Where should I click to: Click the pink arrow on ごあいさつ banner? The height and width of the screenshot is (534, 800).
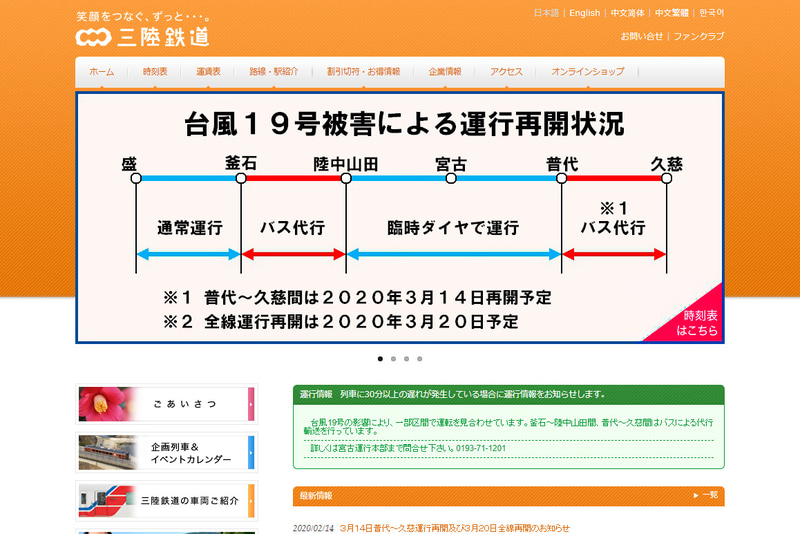click(x=251, y=404)
